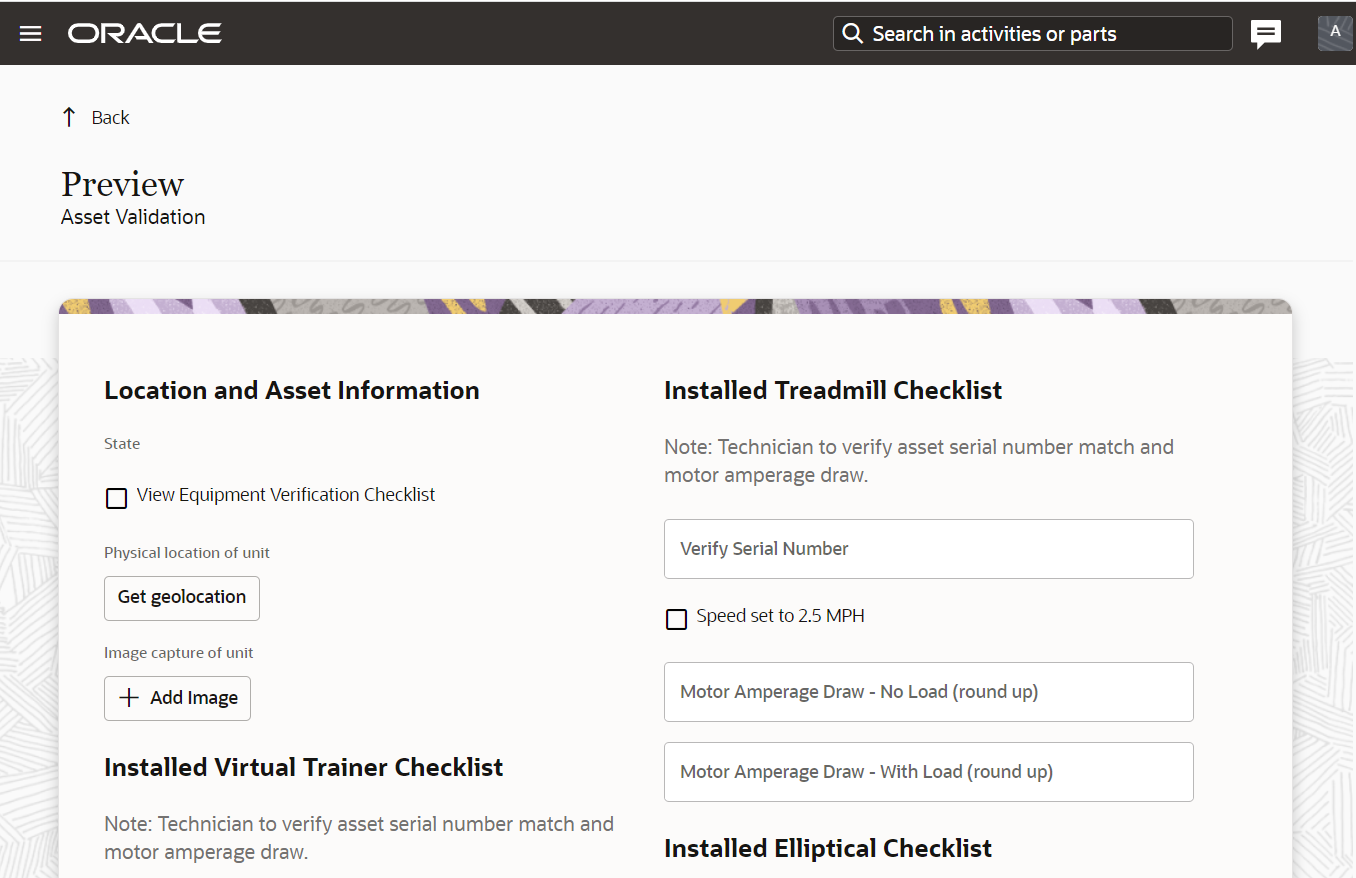The width and height of the screenshot is (1356, 878).
Task: Click the Location and Asset Information heading
Action: tap(291, 390)
